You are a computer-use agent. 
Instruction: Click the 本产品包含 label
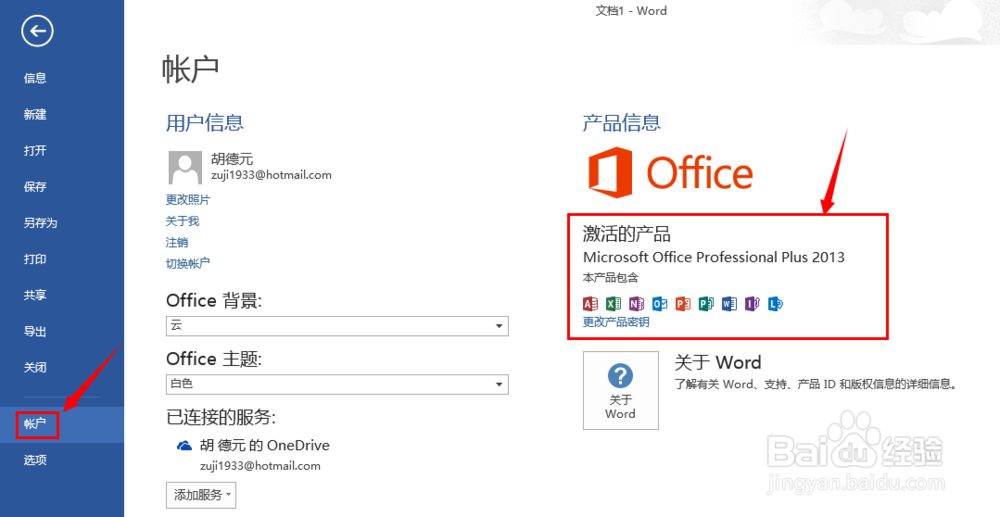[611, 278]
